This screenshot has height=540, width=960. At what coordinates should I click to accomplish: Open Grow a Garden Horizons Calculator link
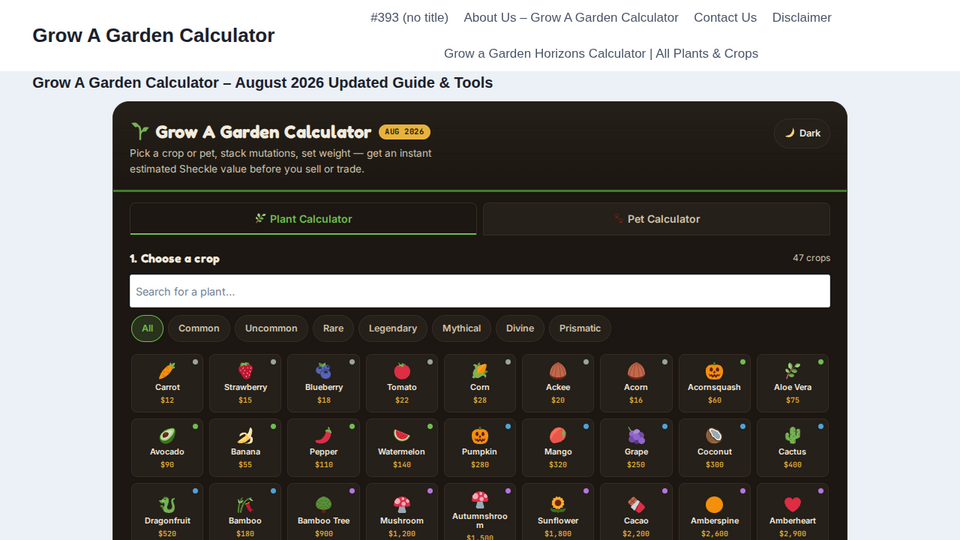click(x=601, y=53)
